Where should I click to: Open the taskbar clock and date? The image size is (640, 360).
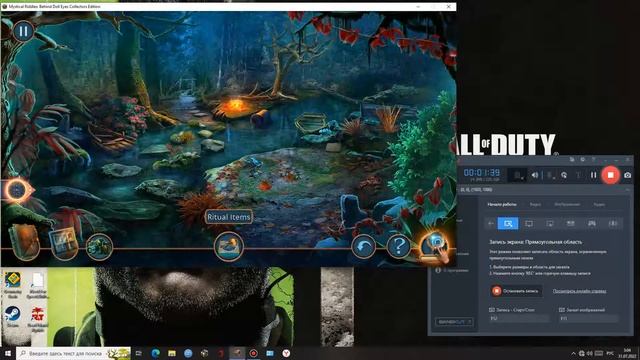point(627,353)
